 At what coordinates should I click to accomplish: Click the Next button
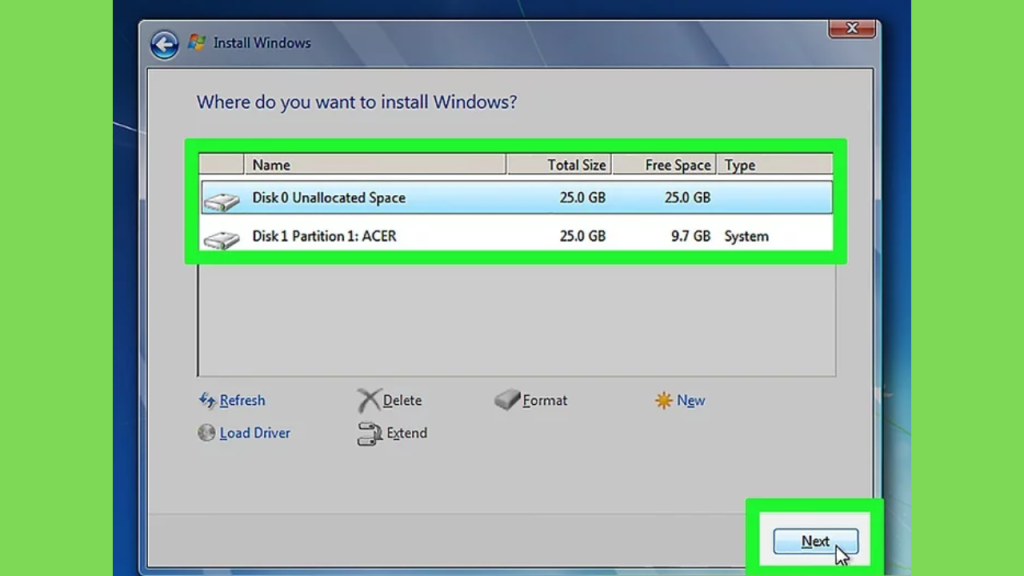tap(816, 541)
